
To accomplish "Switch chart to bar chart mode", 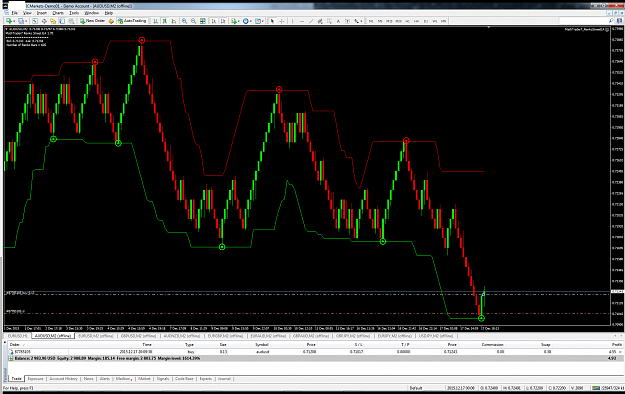I will click(x=155, y=21).
